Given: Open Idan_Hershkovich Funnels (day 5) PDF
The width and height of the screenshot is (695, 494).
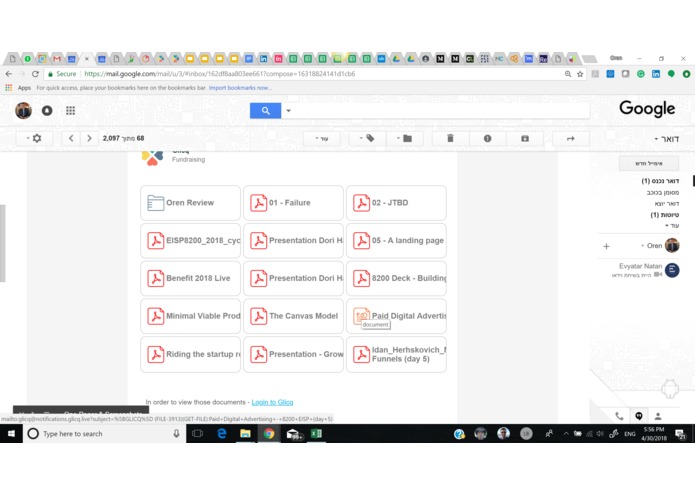Looking at the screenshot, I should coord(396,354).
